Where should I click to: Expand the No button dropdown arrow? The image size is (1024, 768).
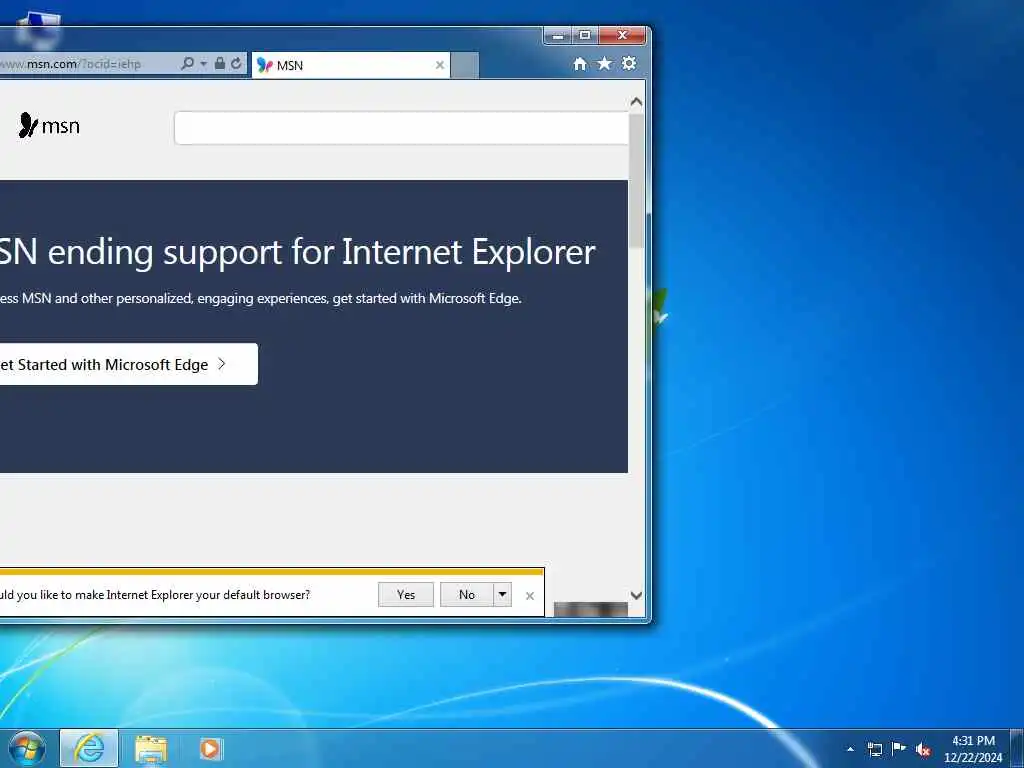pyautogui.click(x=502, y=594)
